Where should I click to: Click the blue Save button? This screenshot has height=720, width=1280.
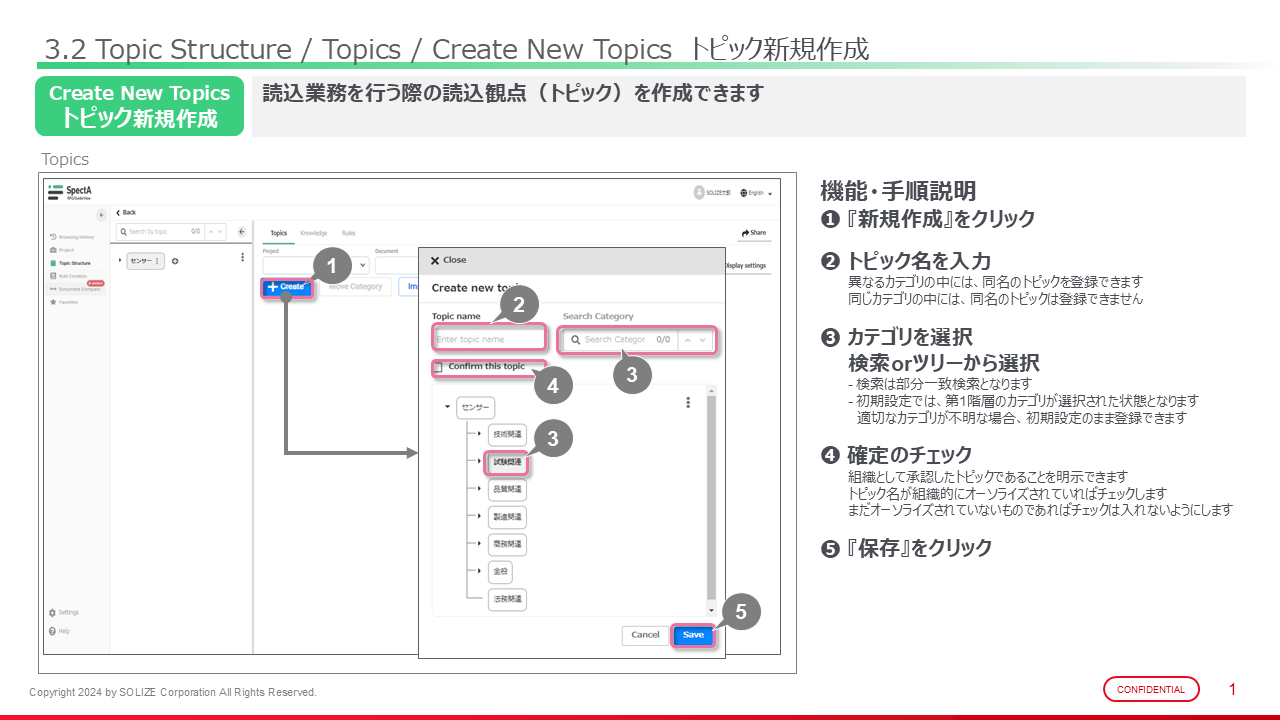pos(693,635)
